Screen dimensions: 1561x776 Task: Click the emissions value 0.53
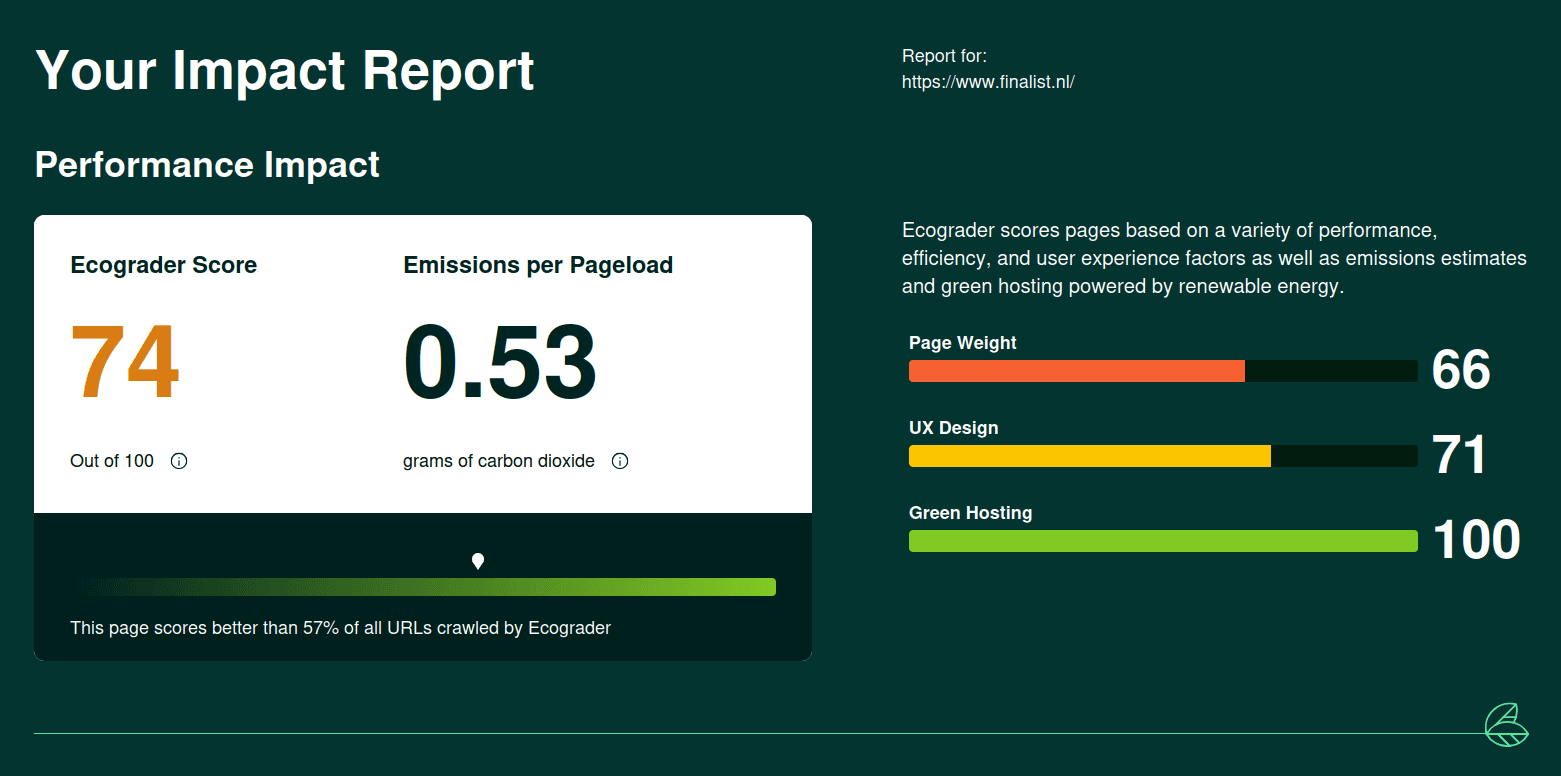tap(499, 363)
